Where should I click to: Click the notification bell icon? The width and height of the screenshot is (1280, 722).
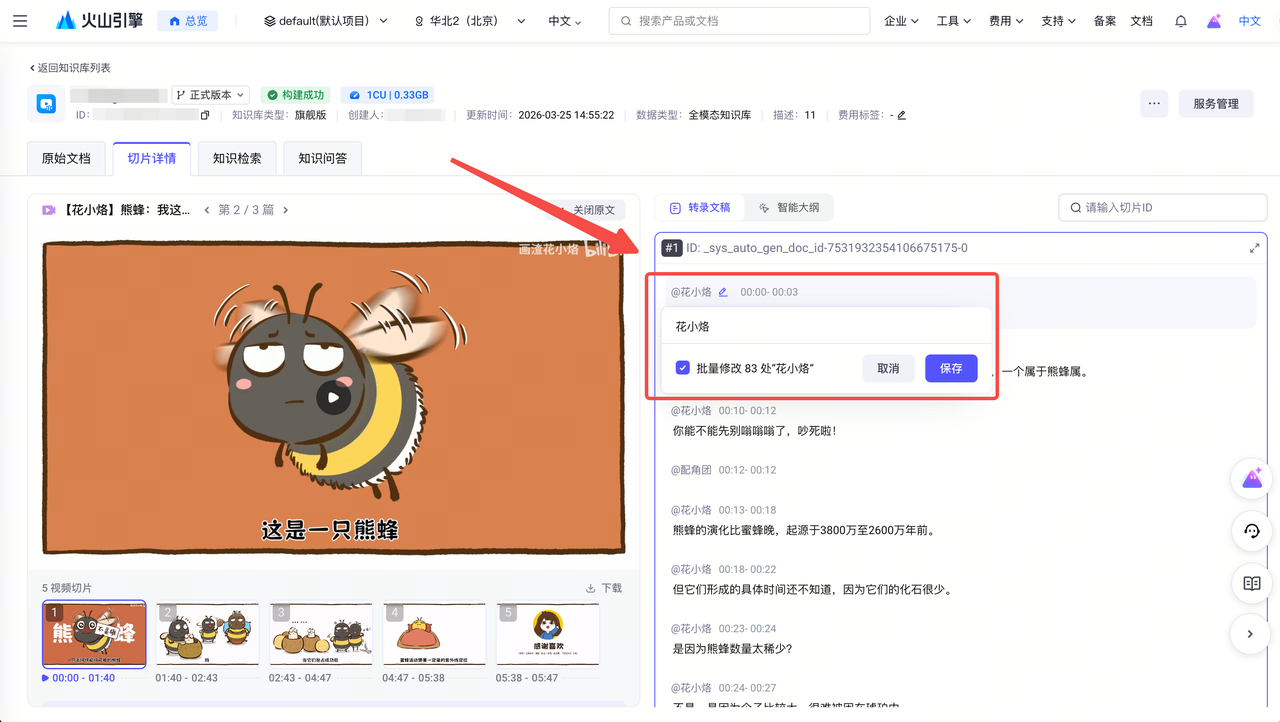1181,20
